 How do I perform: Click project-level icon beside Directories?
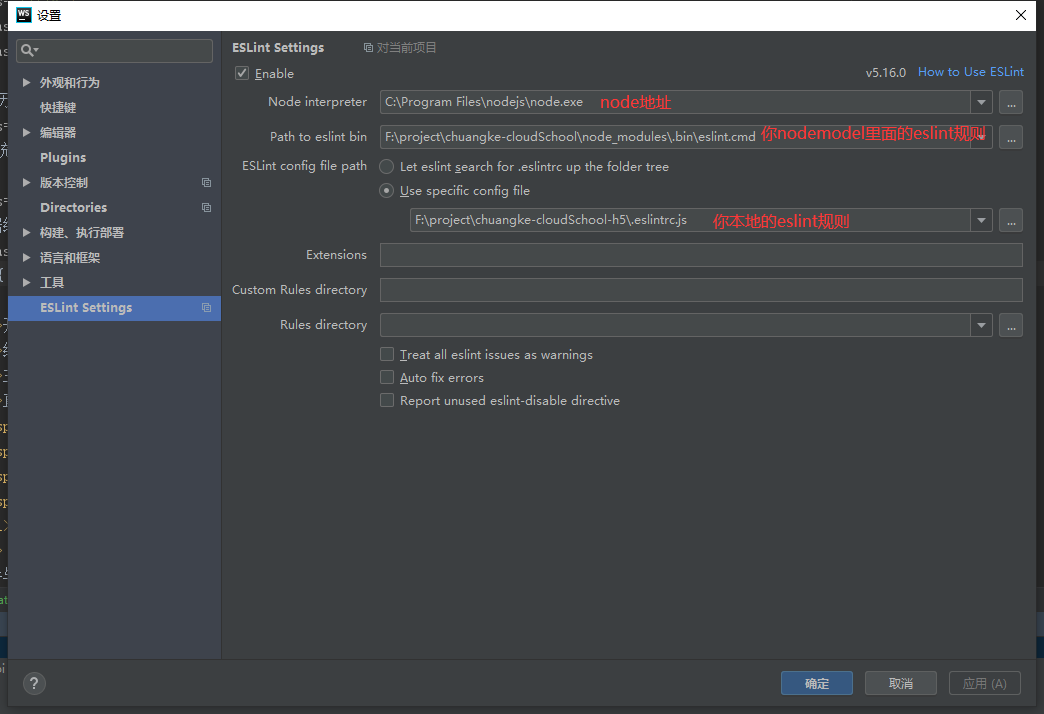[206, 208]
